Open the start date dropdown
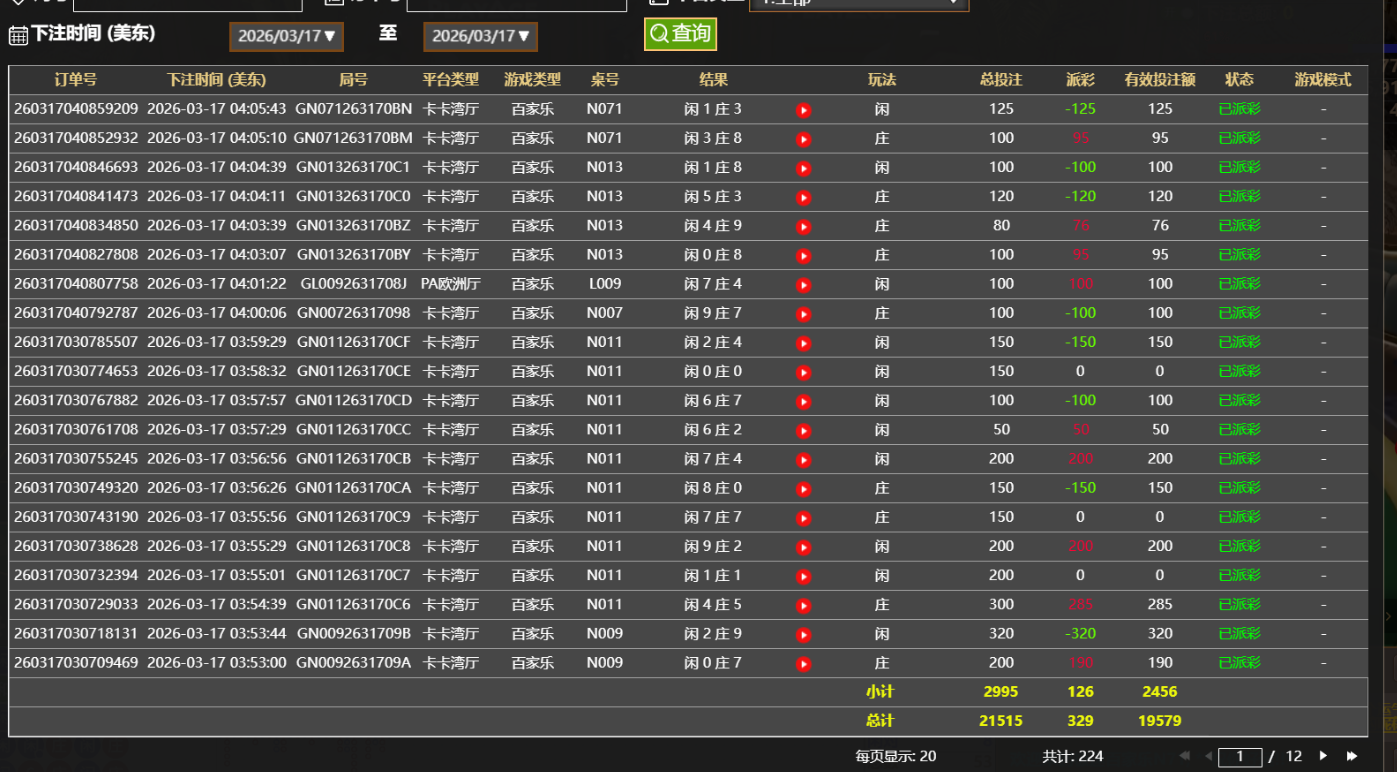1397x772 pixels. [x=286, y=37]
